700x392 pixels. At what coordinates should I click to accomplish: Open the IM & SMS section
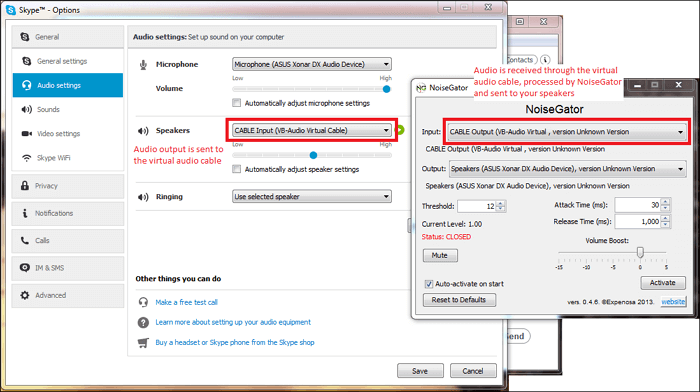click(68, 267)
